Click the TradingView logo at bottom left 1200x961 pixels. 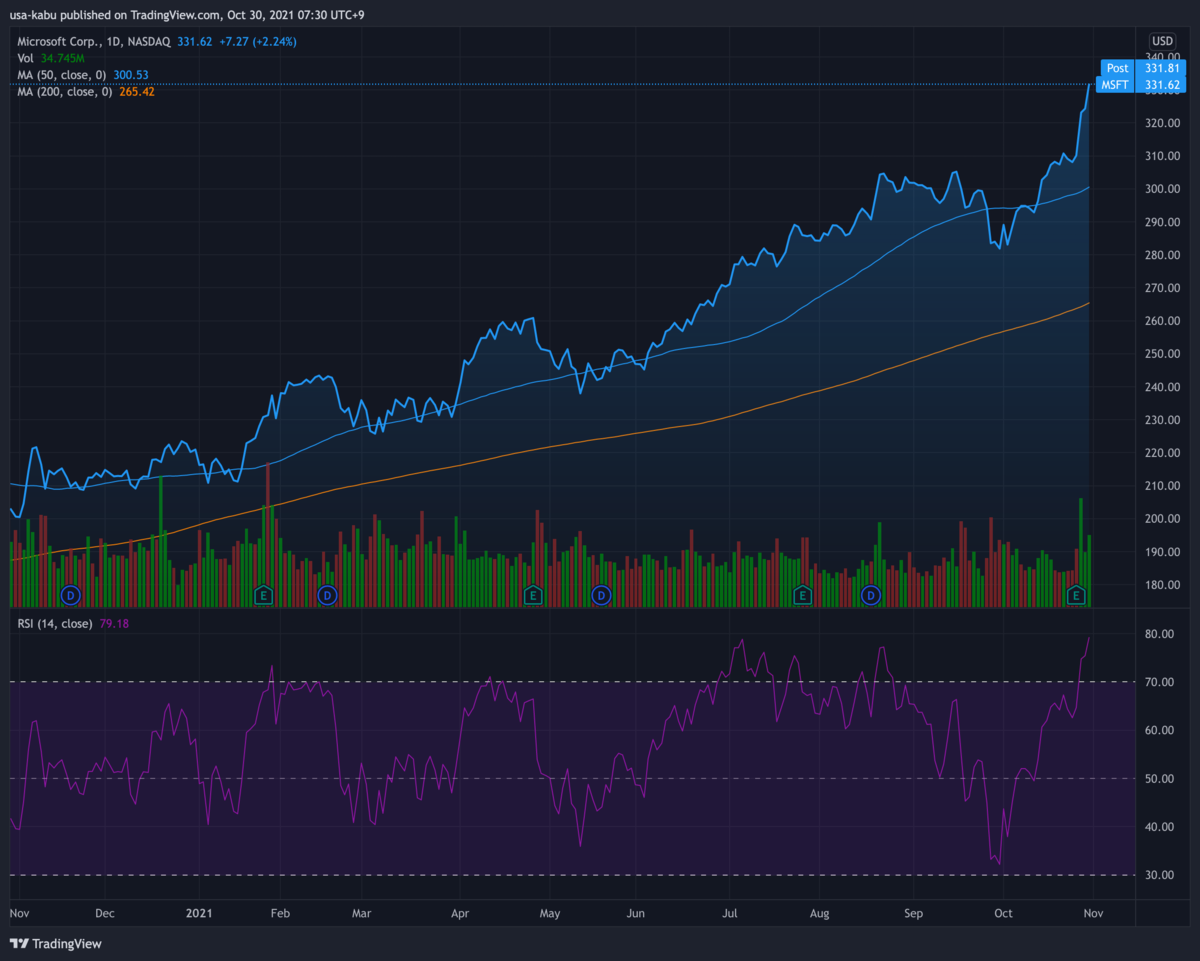click(56, 943)
